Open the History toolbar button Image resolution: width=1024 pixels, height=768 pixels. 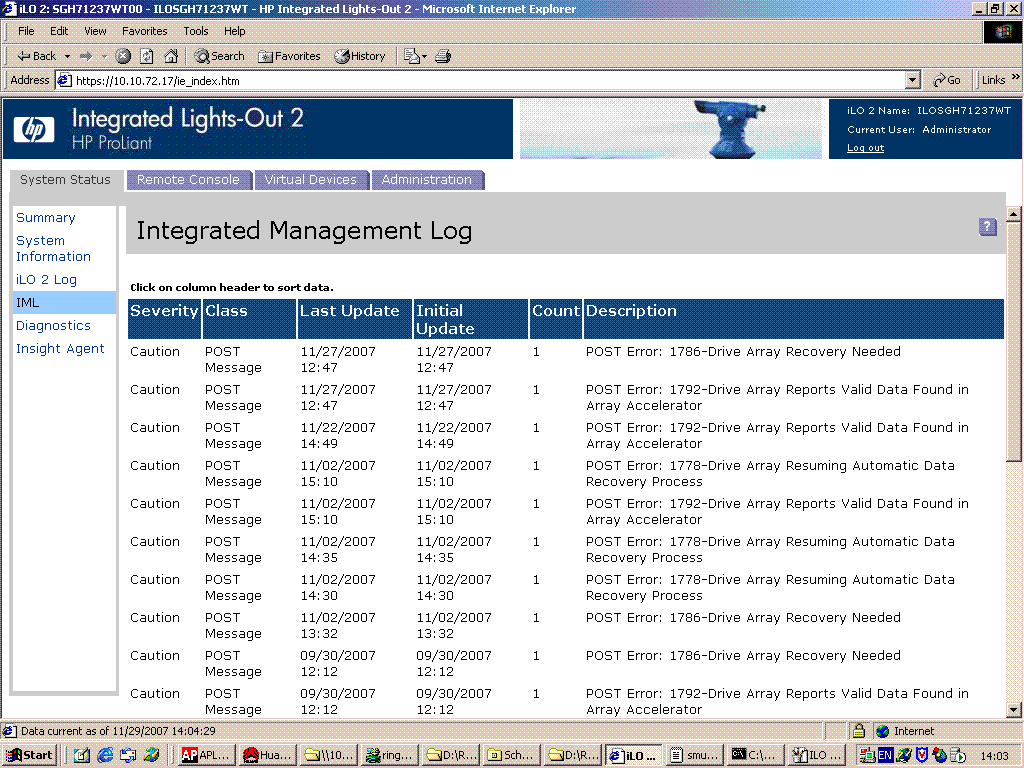click(x=360, y=56)
